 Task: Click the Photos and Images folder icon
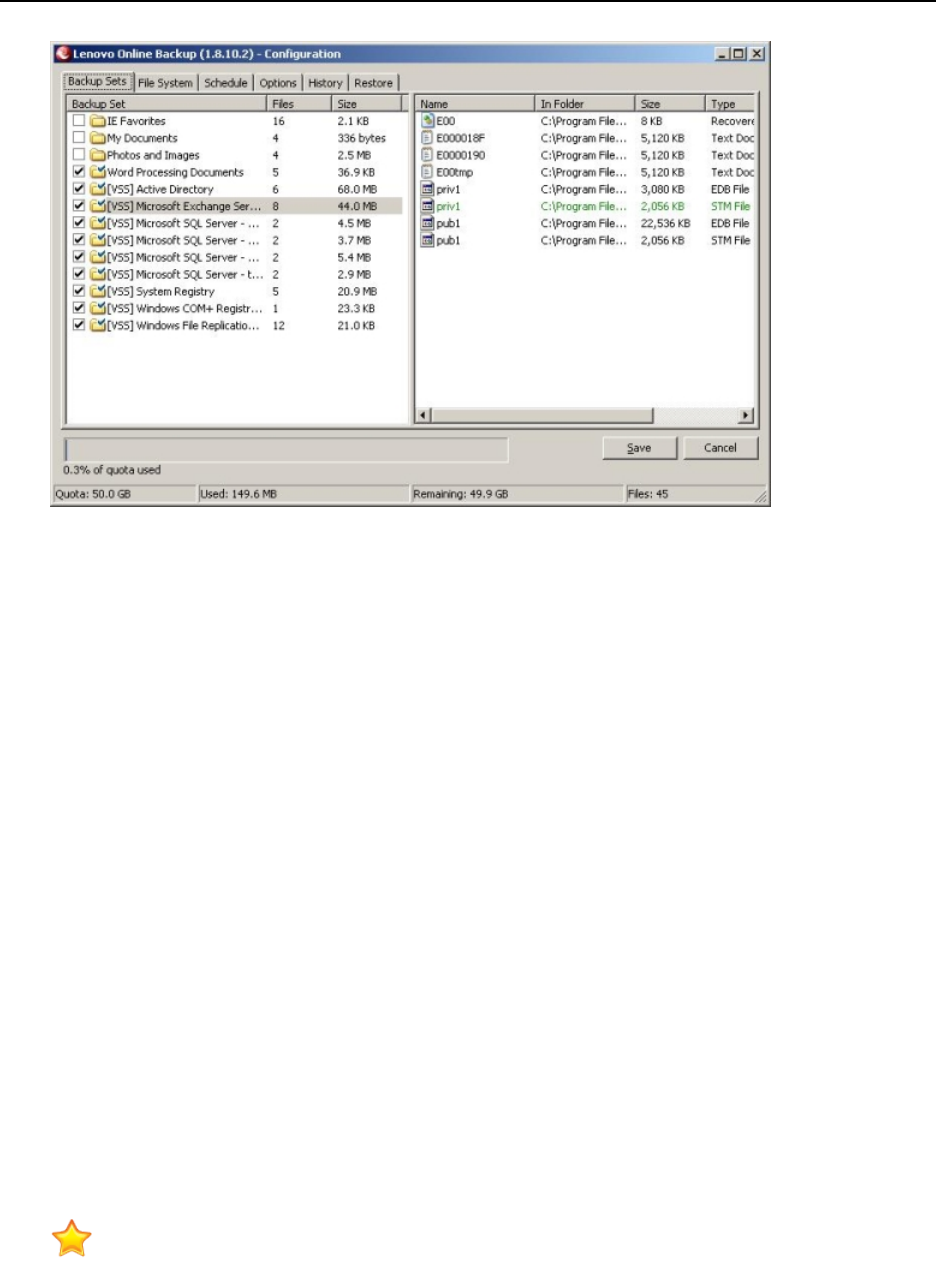[98, 155]
